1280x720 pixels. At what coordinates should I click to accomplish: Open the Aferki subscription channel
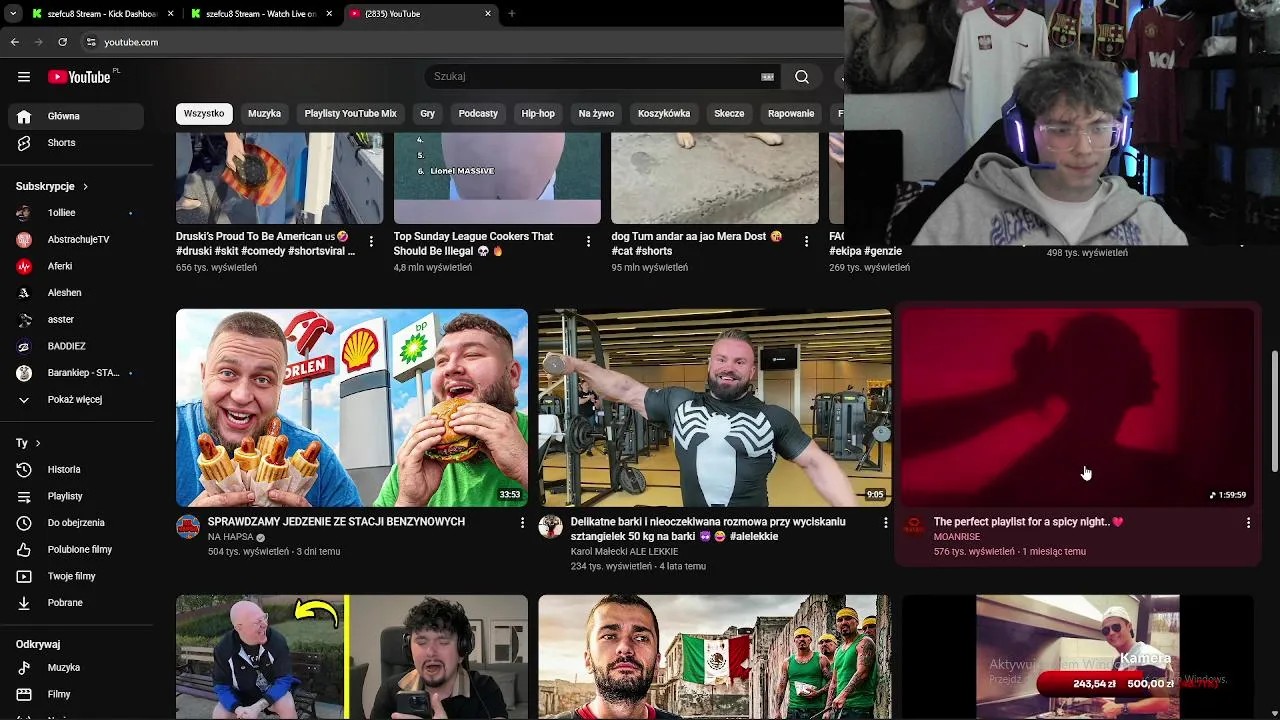click(76, 266)
